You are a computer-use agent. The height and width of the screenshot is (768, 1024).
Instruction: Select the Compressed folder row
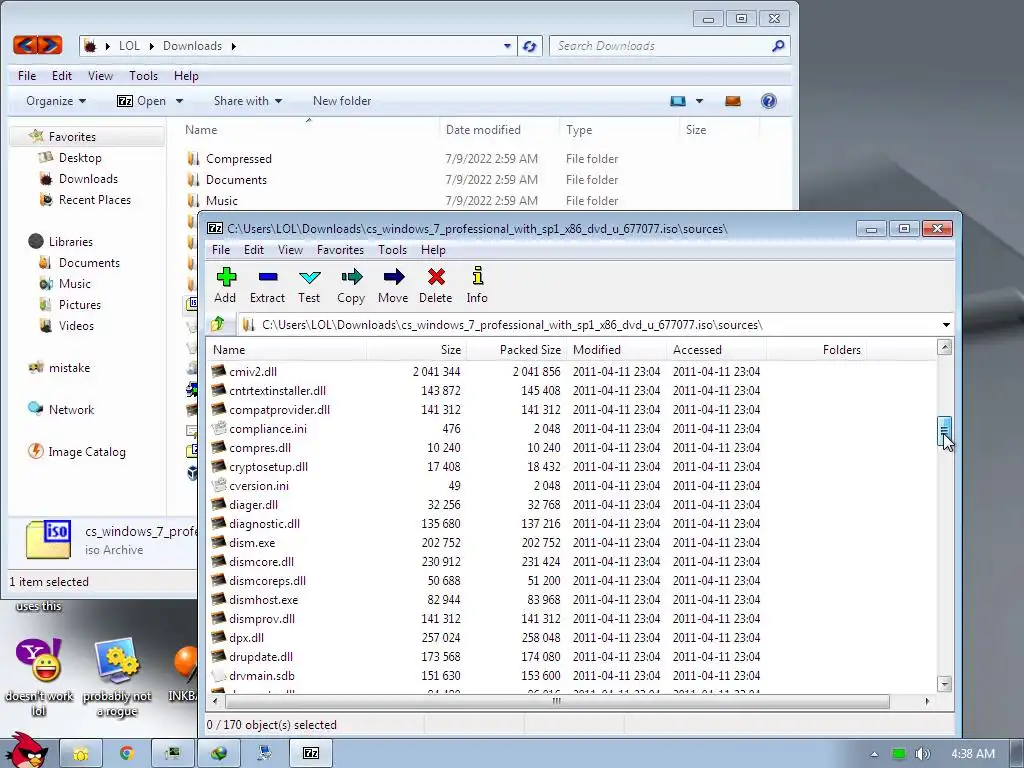473,159
